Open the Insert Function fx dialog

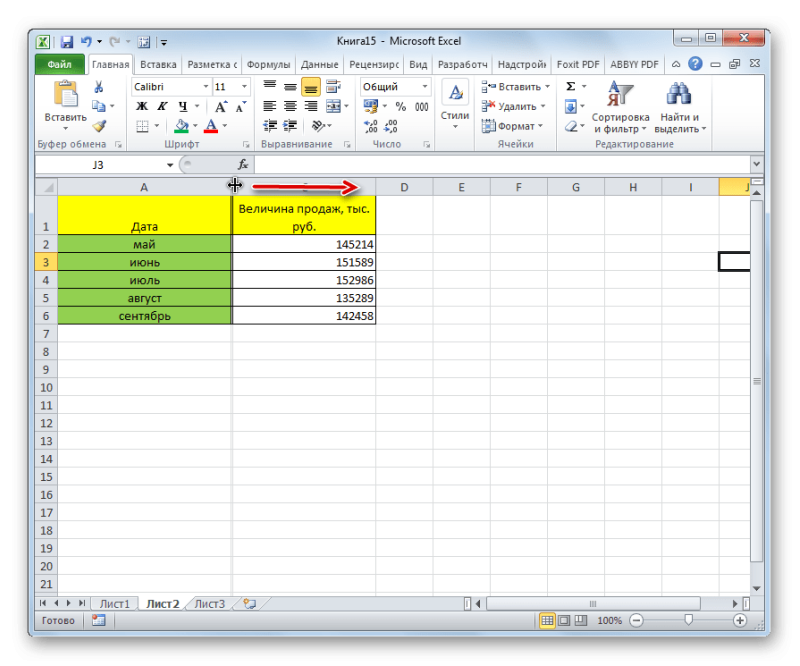click(x=243, y=164)
